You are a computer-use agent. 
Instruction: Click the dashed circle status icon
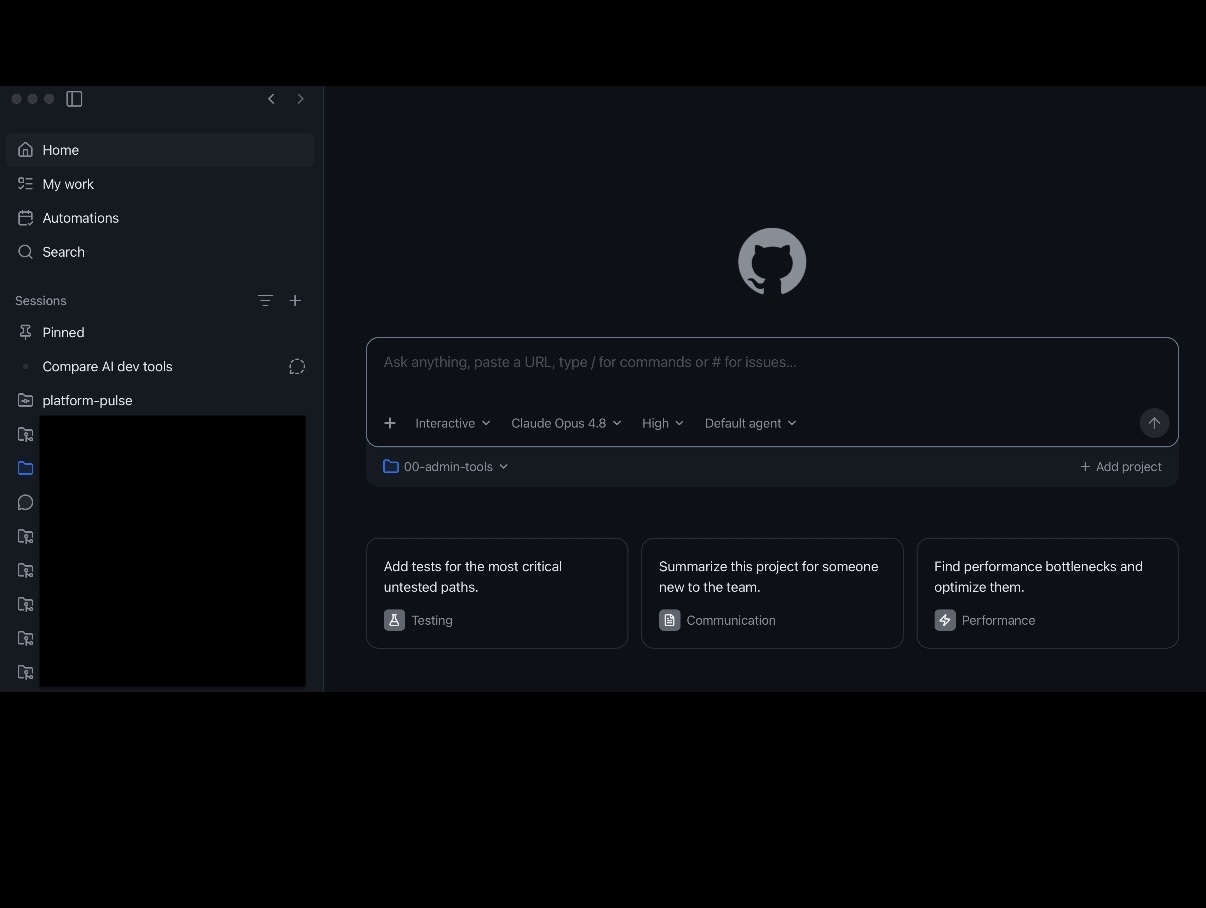point(297,366)
